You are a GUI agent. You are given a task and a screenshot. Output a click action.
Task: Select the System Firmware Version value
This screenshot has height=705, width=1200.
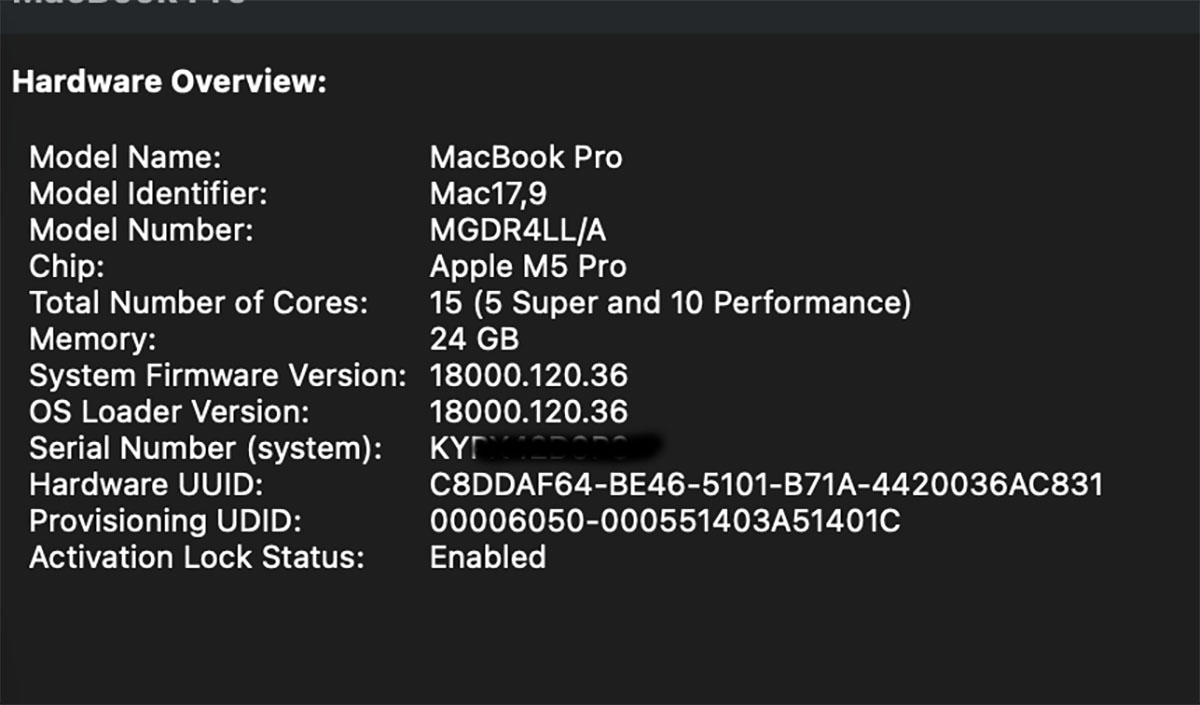coord(529,375)
